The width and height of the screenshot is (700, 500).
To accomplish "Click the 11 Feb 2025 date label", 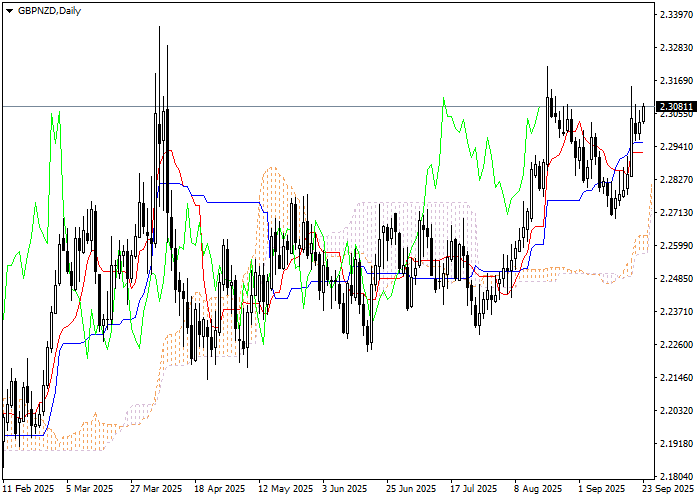I will pyautogui.click(x=29, y=489).
